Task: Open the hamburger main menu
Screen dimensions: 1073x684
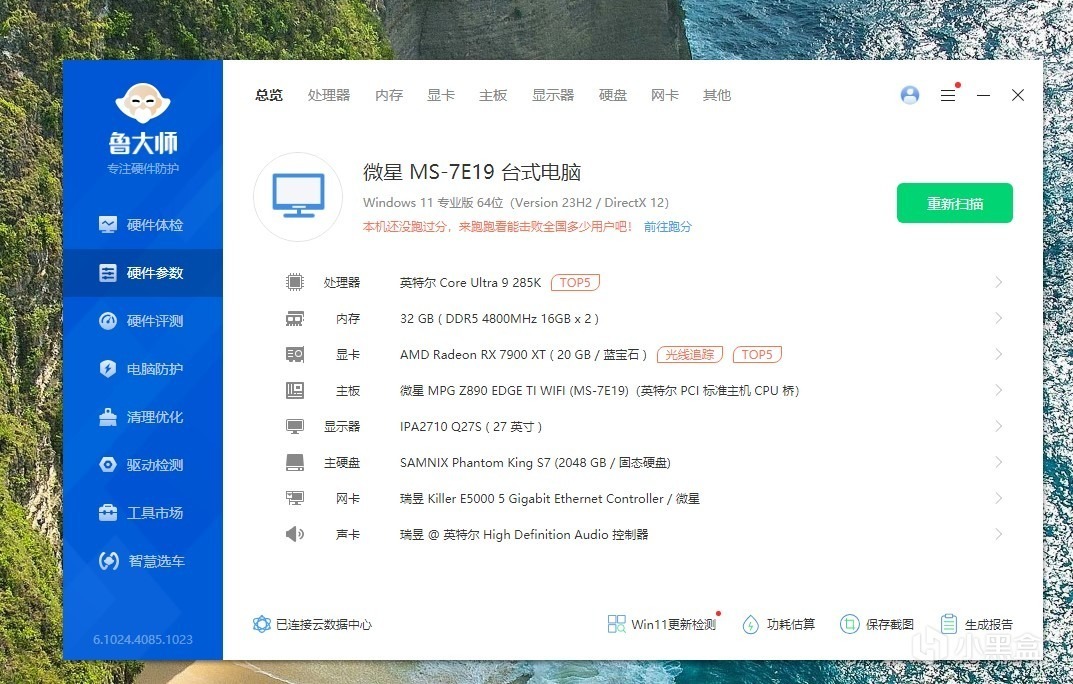Action: 948,96
